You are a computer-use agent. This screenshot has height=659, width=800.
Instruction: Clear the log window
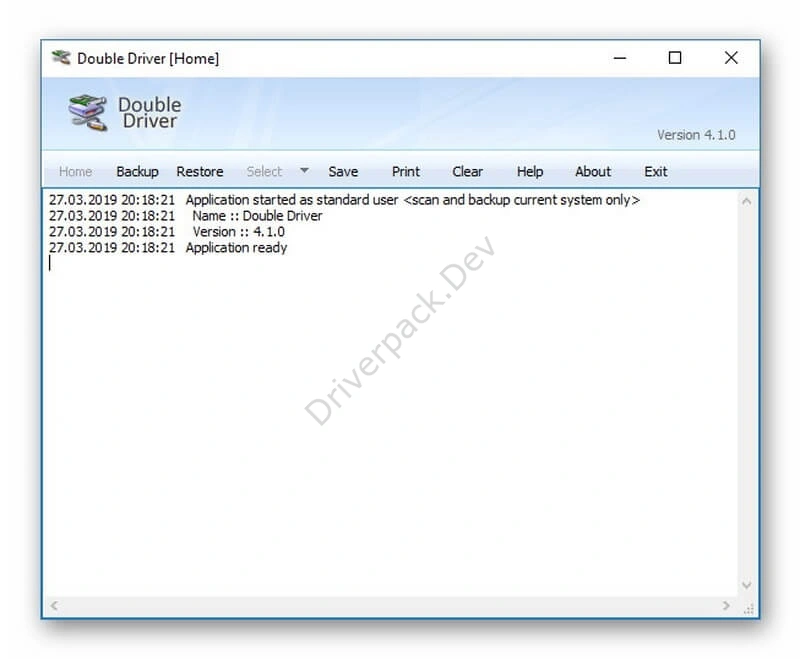coord(467,171)
